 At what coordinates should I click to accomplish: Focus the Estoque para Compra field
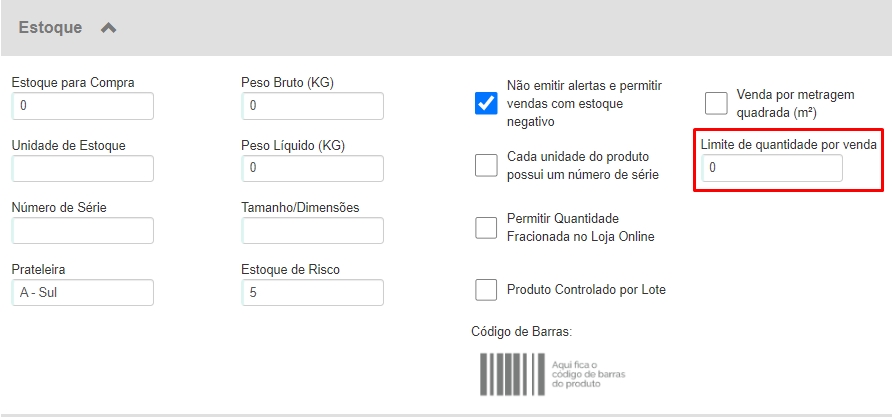click(x=82, y=106)
